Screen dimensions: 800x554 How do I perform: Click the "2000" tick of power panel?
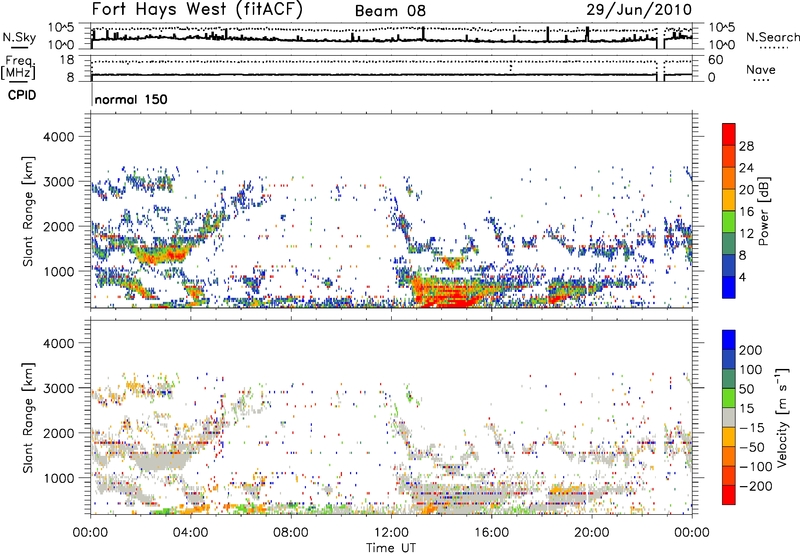coord(58,227)
